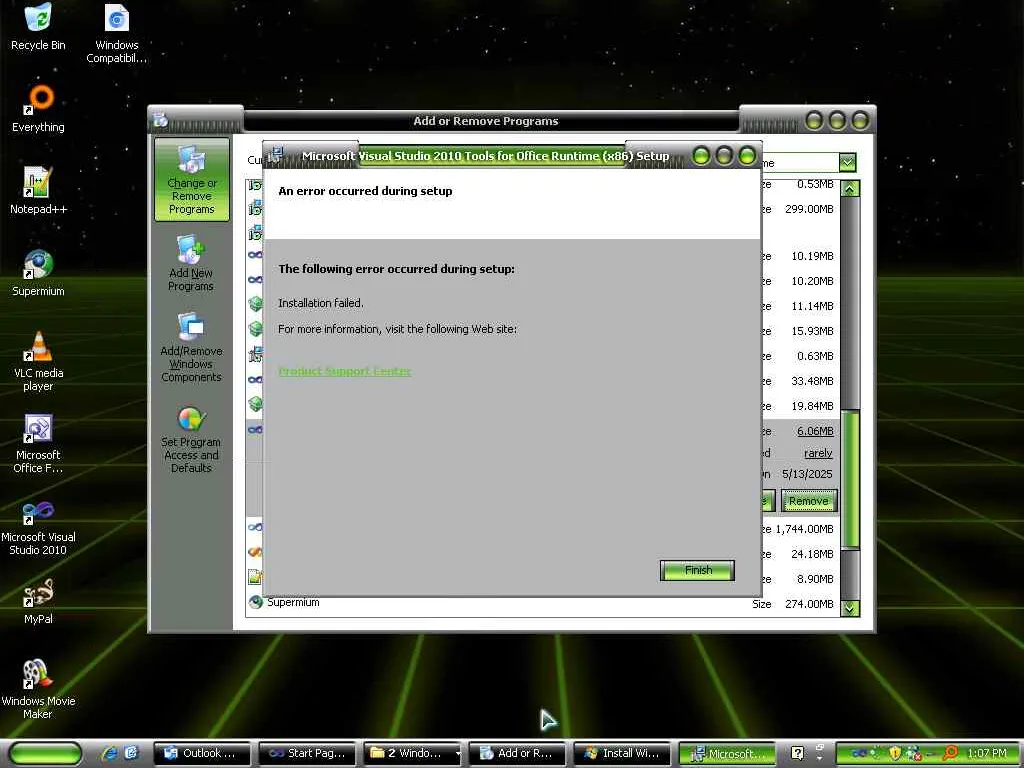Switch to Add or Remove taskbar item

pos(517,753)
